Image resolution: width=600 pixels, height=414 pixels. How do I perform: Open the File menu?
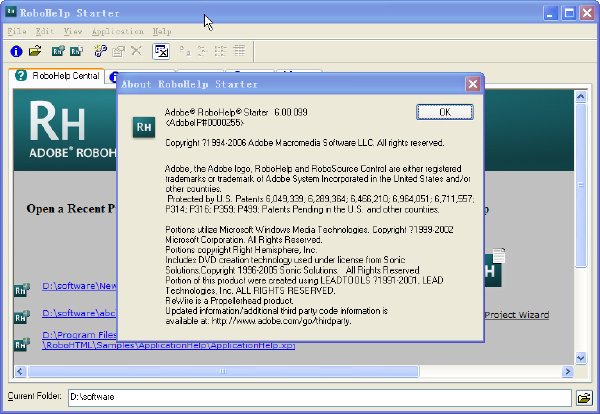click(x=17, y=31)
